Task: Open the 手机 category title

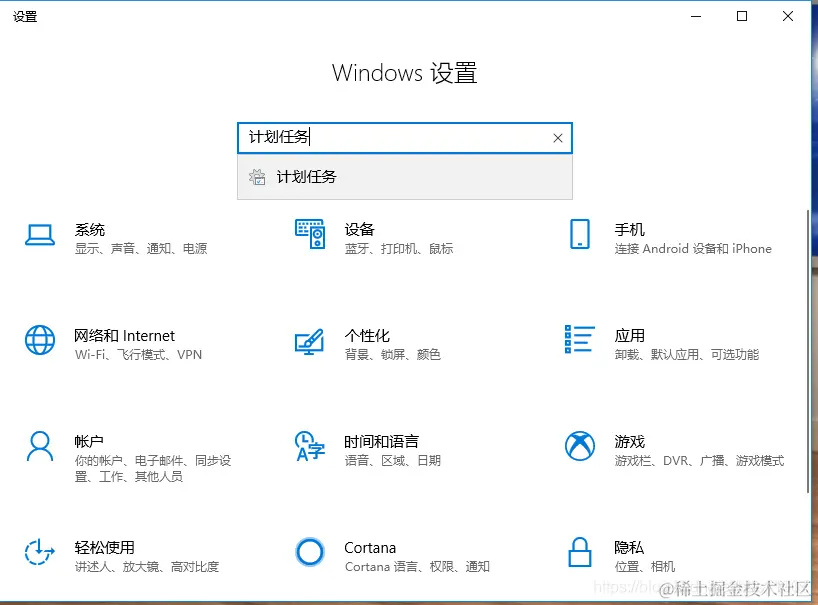Action: click(x=630, y=229)
